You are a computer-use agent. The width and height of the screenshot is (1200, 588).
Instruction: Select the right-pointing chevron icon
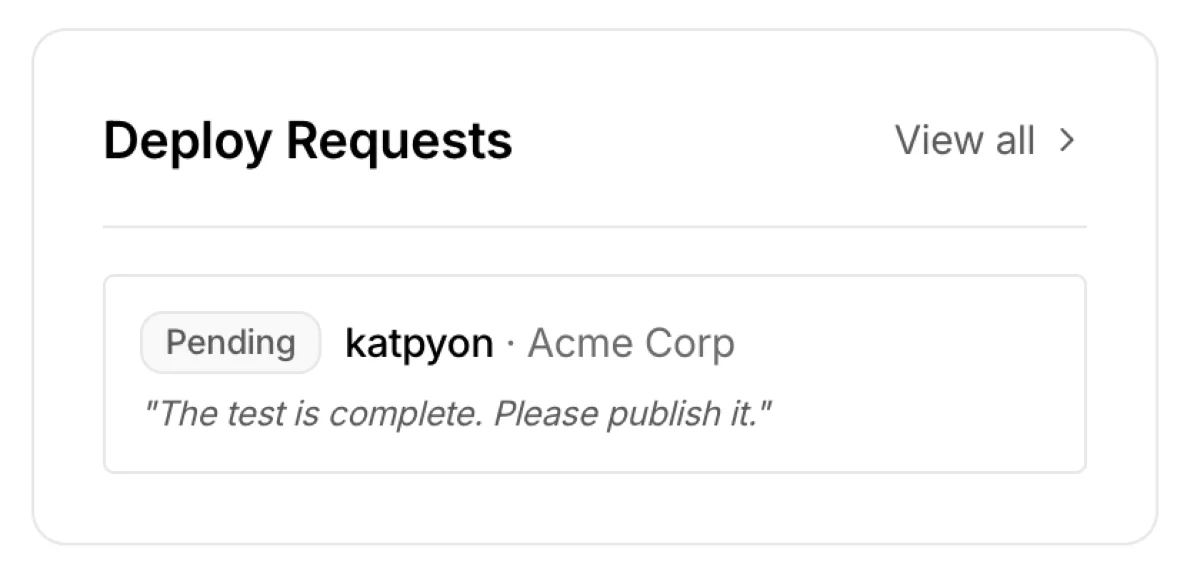[1068, 141]
